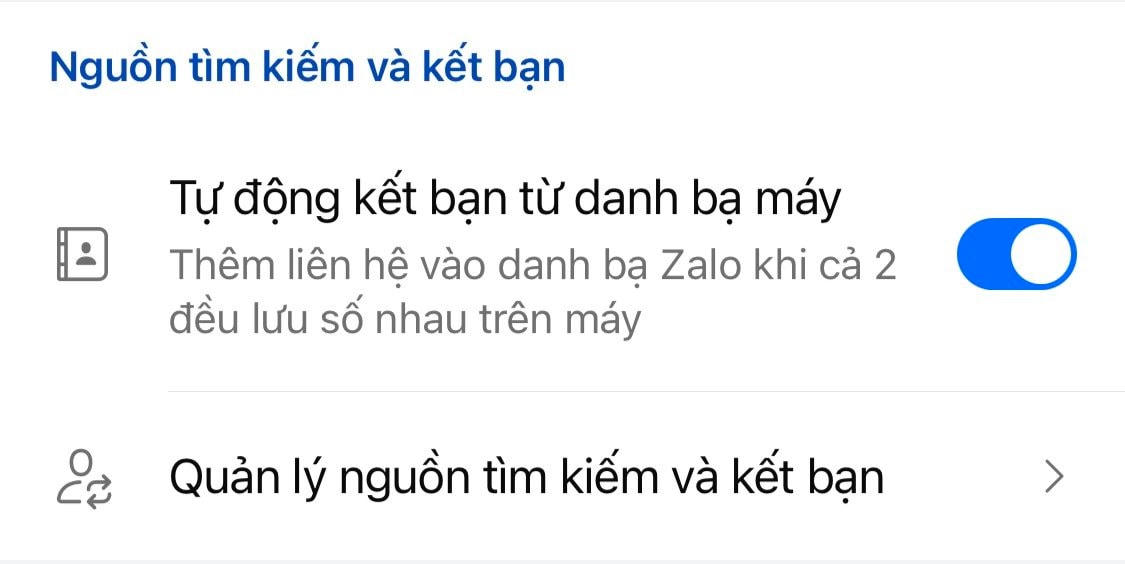
Task: Tap the icon left of Tự động kết bạn
Action: point(82,254)
